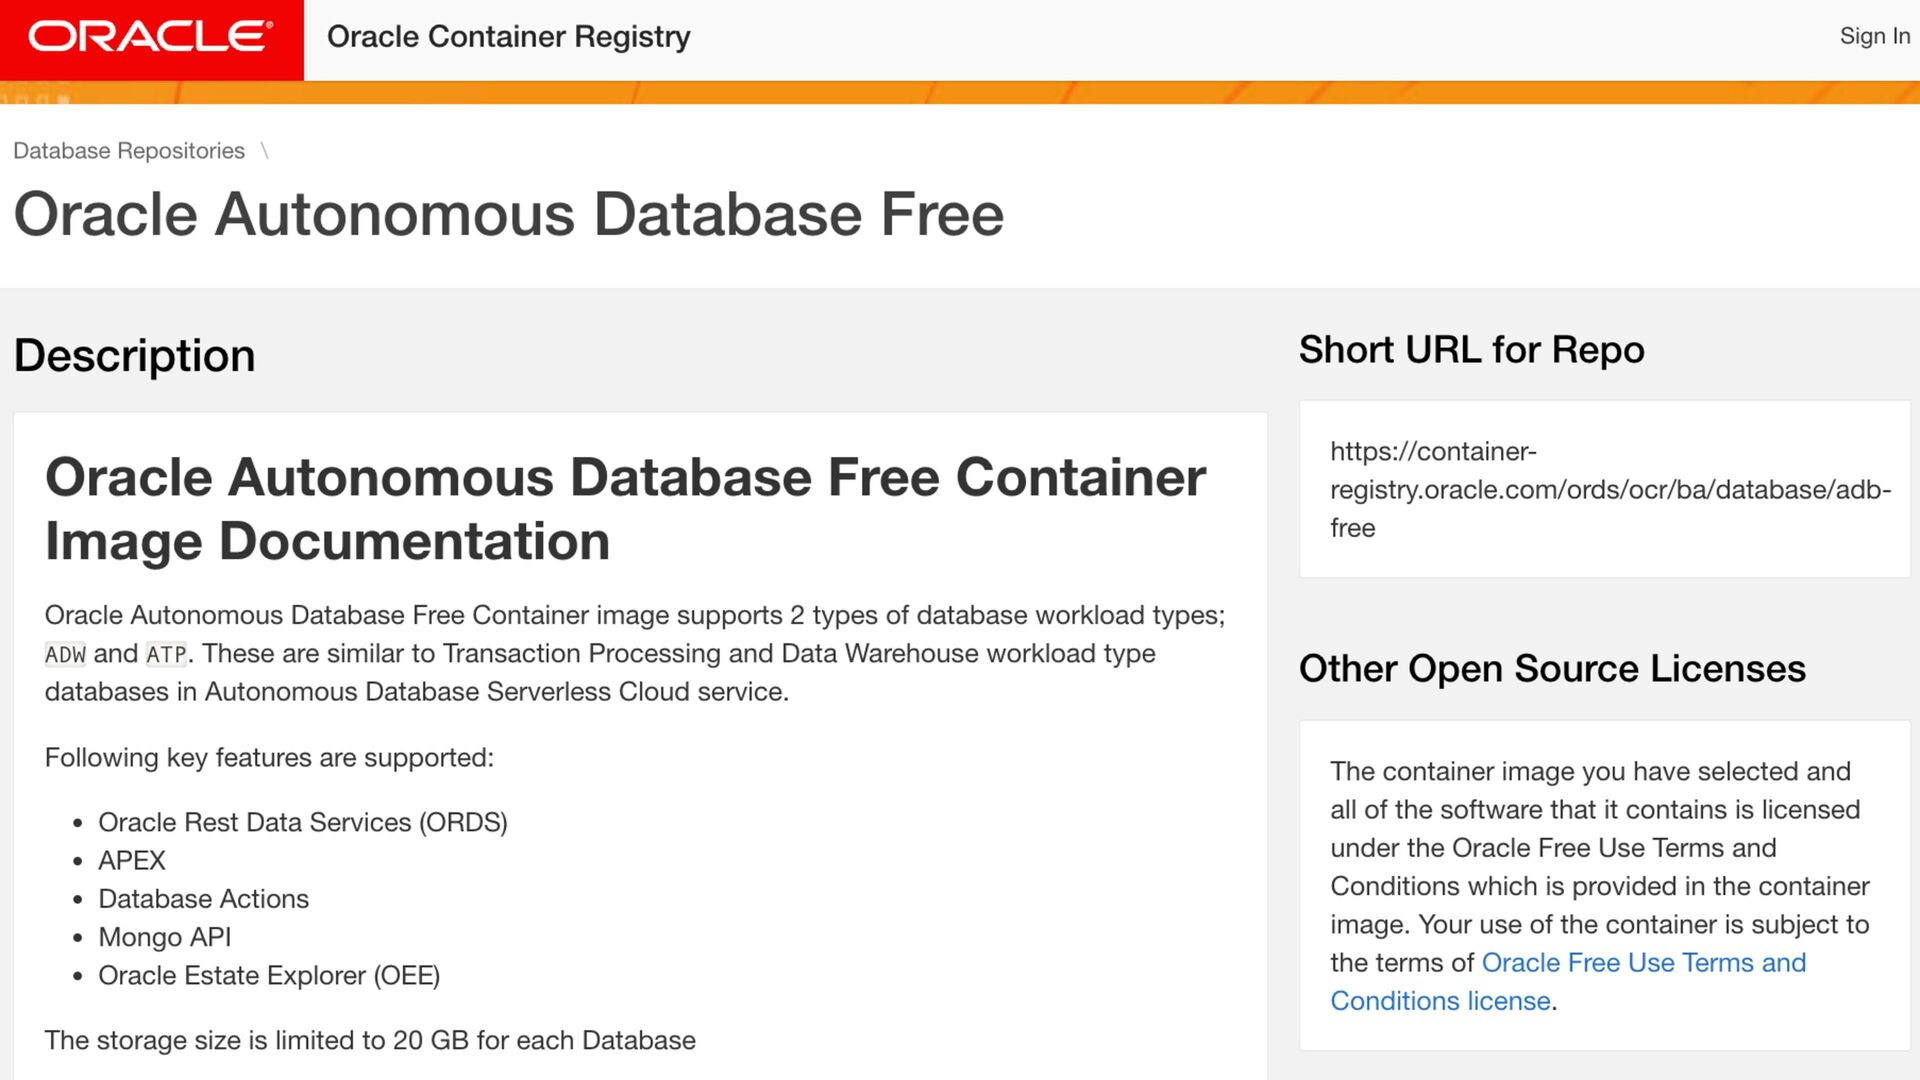Click the Oracle Autonomous Database Free page title

pos(508,214)
